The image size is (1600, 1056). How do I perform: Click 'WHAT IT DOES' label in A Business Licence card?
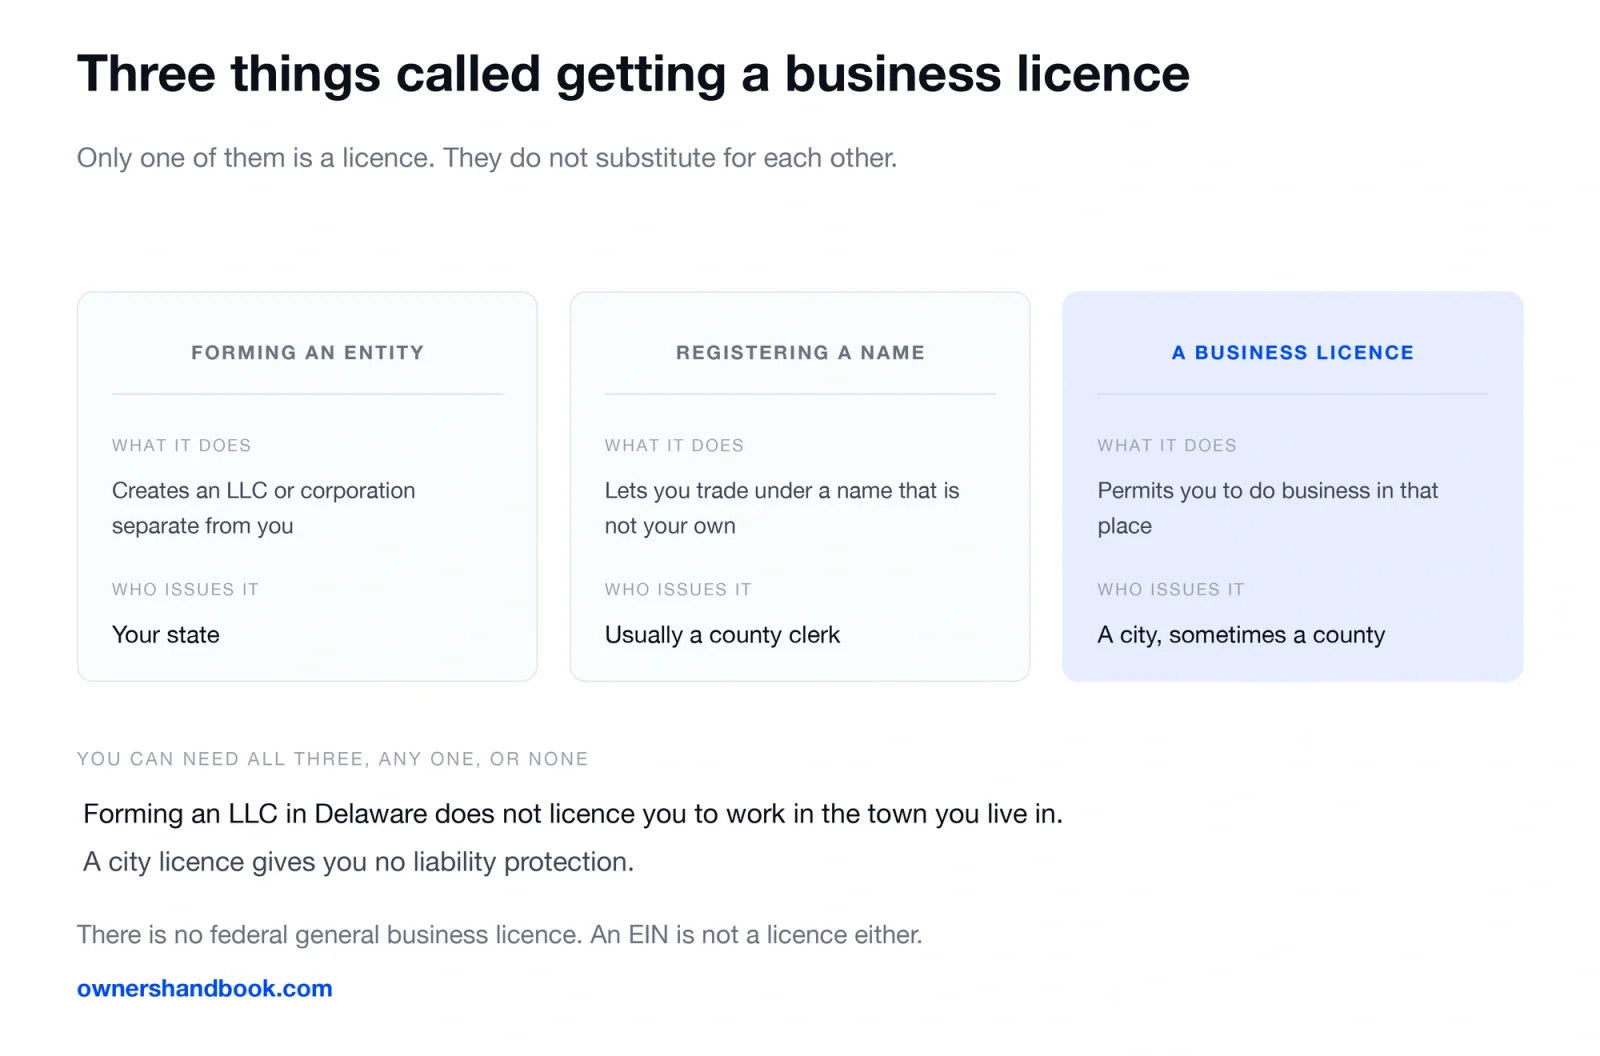pyautogui.click(x=1167, y=445)
